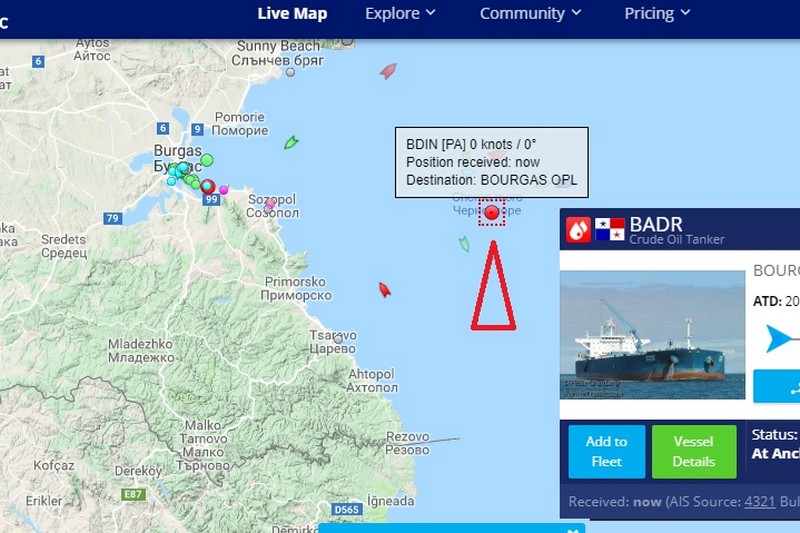Click the red crude oil tanker type icon

point(579,230)
